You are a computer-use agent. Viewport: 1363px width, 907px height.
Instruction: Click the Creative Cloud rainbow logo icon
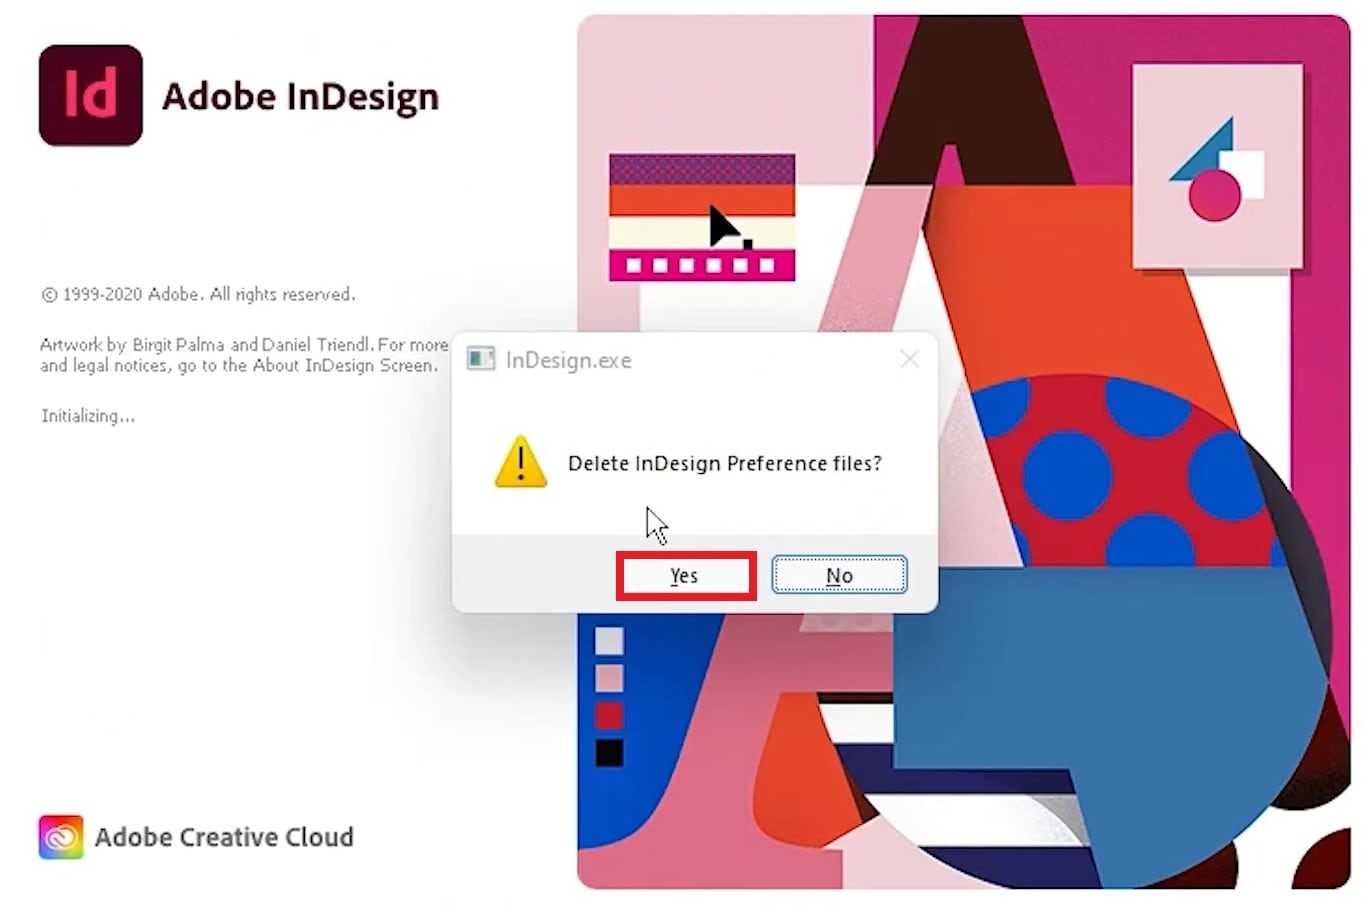61,837
